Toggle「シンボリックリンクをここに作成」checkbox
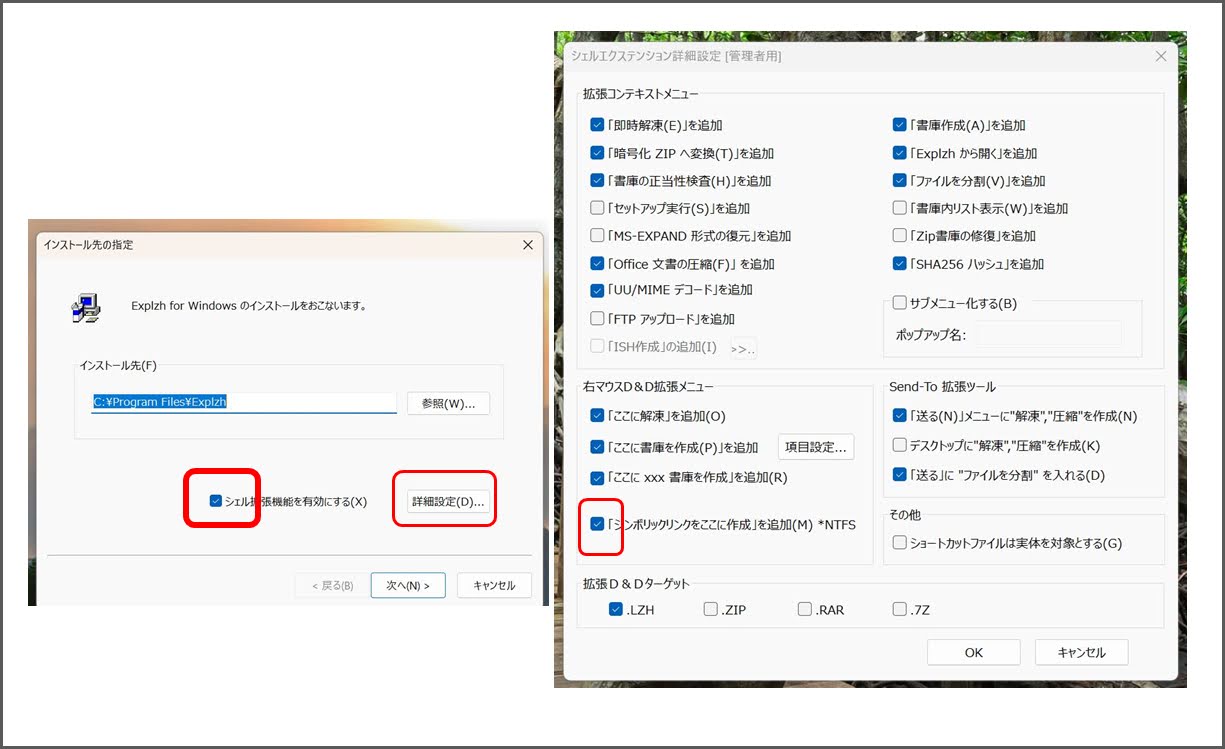This screenshot has height=749, width=1225. coord(598,524)
